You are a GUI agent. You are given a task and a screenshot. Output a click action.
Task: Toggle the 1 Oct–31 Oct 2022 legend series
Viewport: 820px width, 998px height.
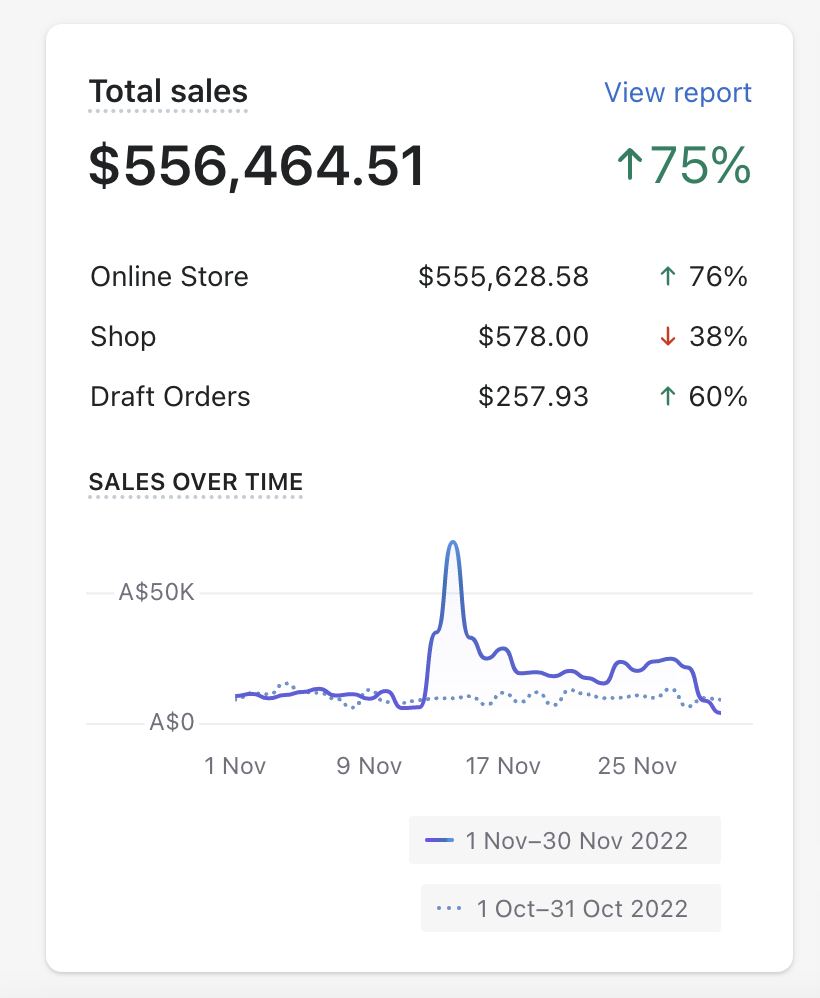571,908
